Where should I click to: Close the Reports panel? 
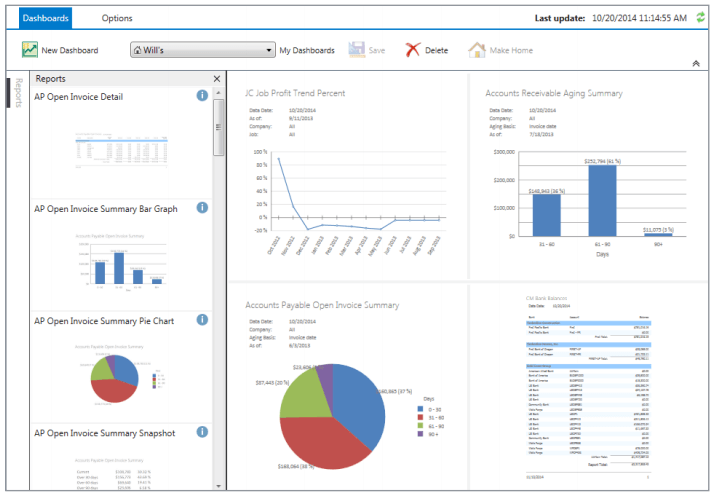217,78
